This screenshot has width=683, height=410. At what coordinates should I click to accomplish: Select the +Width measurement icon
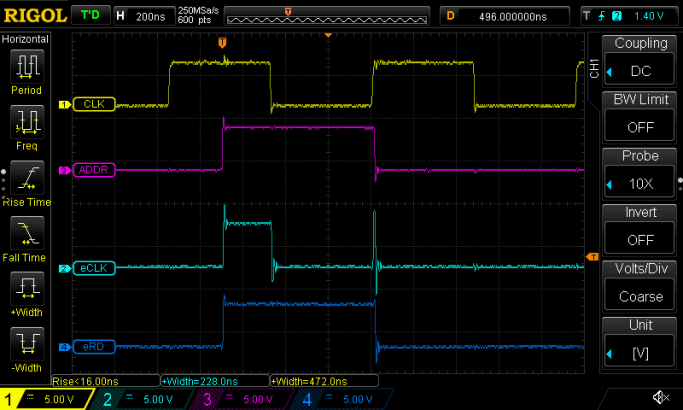tap(27, 288)
